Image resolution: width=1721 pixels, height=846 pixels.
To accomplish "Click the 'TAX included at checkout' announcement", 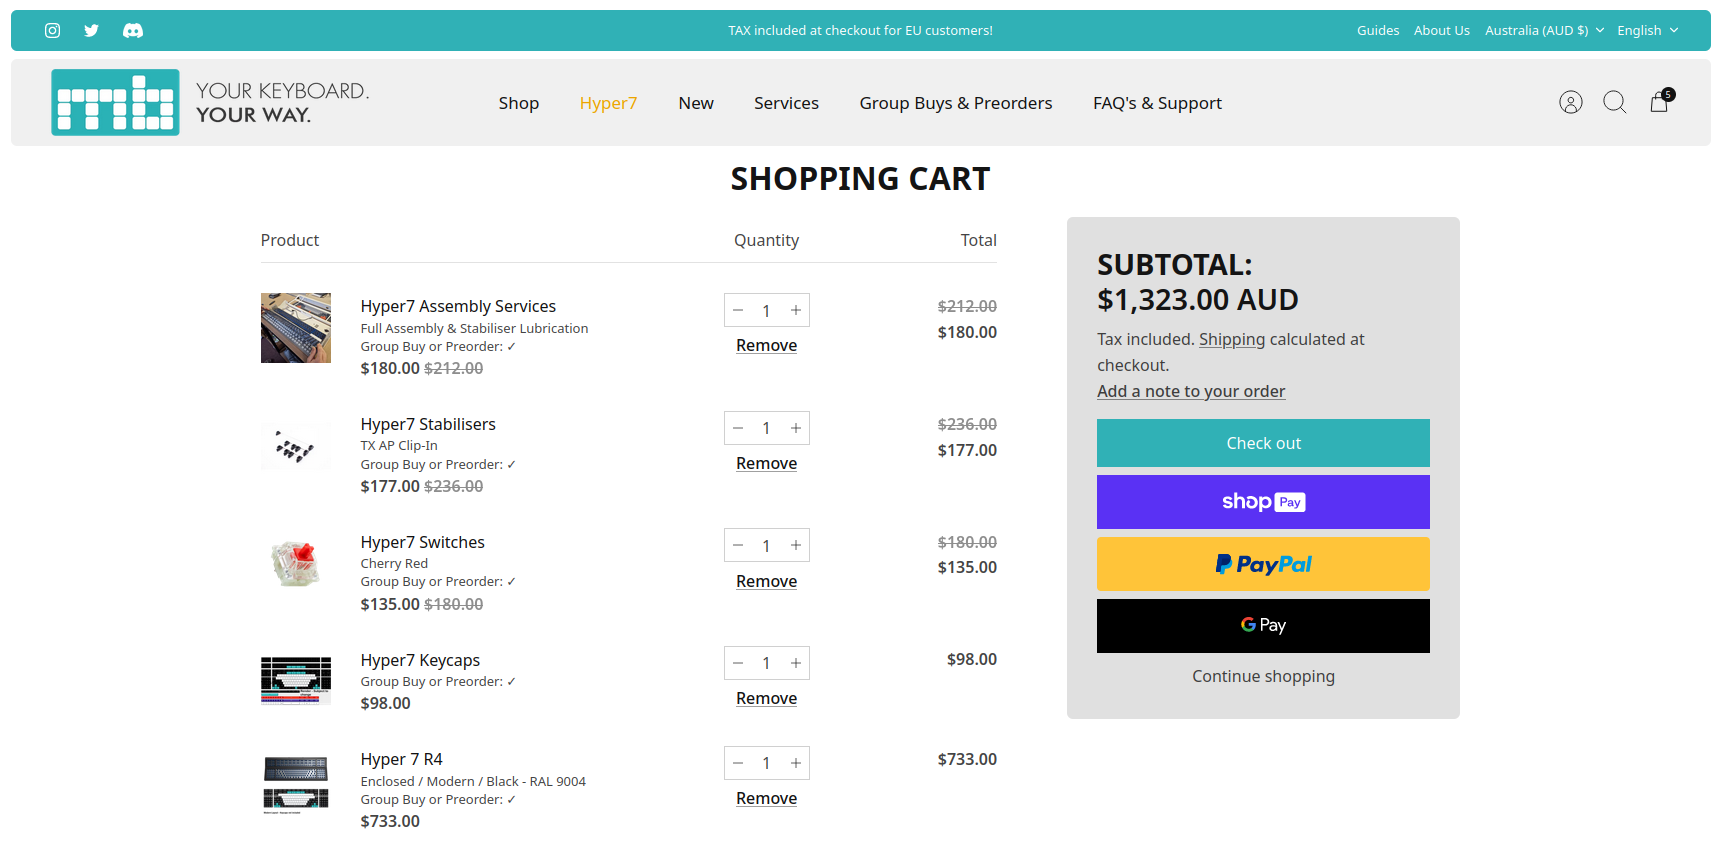I will [860, 31].
